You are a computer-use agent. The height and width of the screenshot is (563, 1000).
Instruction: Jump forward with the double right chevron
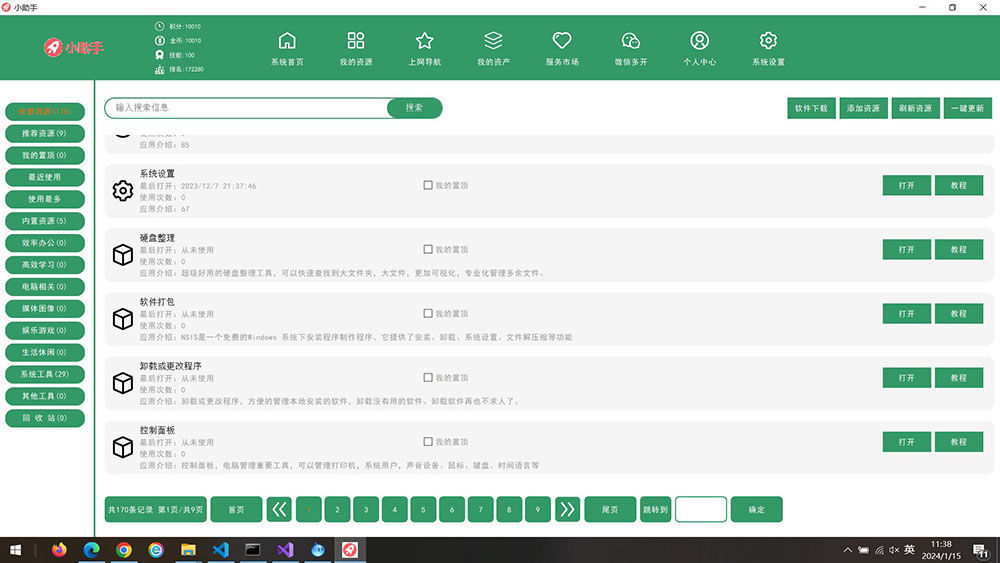568,510
